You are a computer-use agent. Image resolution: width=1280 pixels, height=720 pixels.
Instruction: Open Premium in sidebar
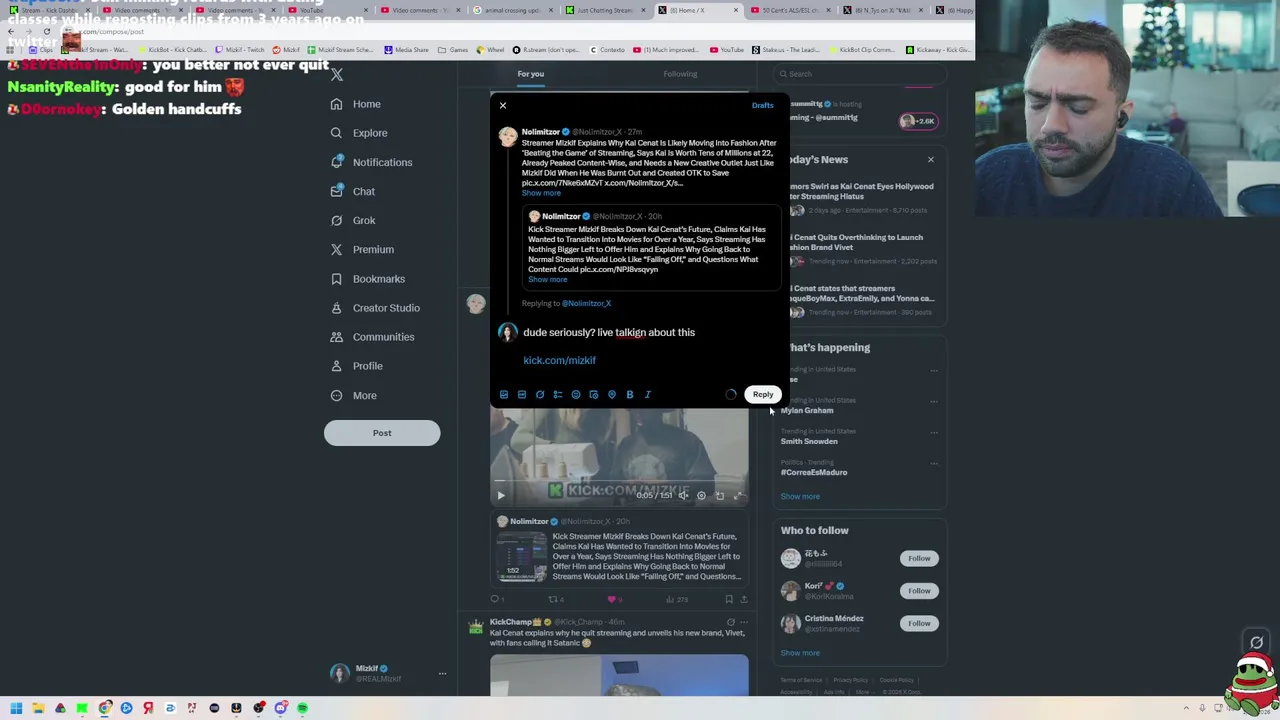click(362, 249)
